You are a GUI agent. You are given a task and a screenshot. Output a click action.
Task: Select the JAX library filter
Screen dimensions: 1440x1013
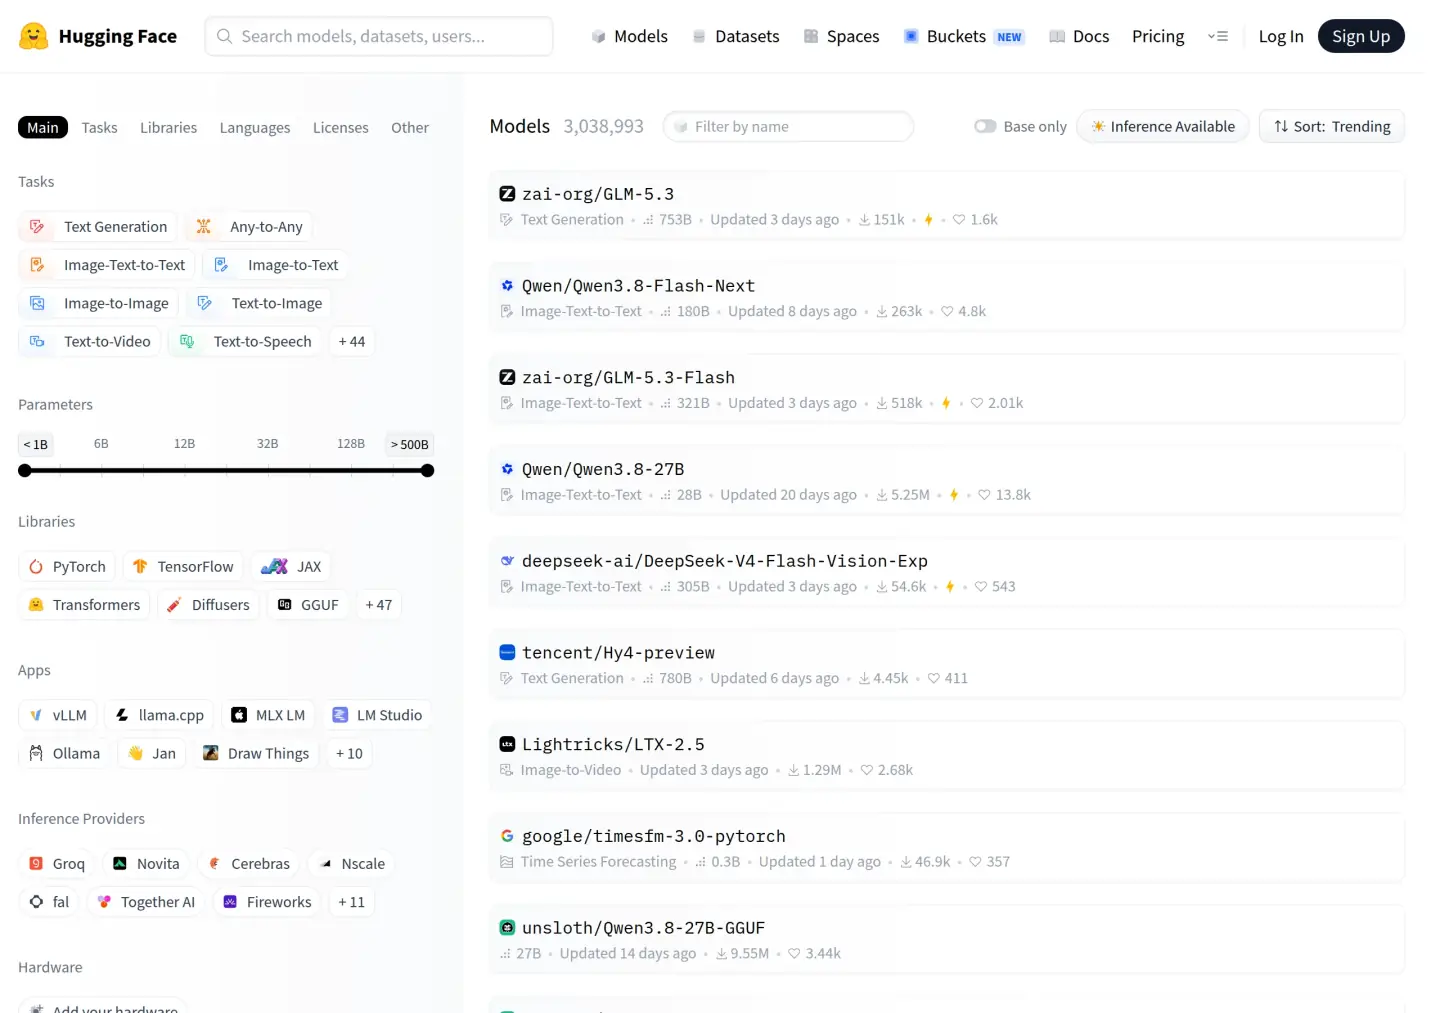(291, 567)
